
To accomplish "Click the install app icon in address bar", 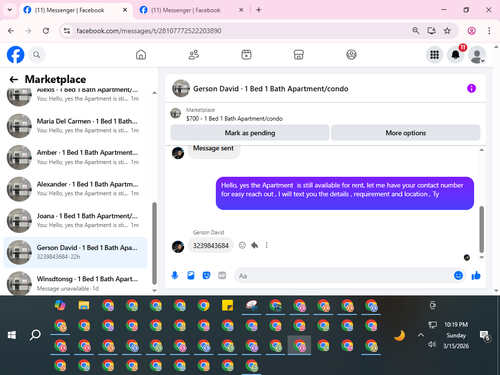I will (x=432, y=31).
